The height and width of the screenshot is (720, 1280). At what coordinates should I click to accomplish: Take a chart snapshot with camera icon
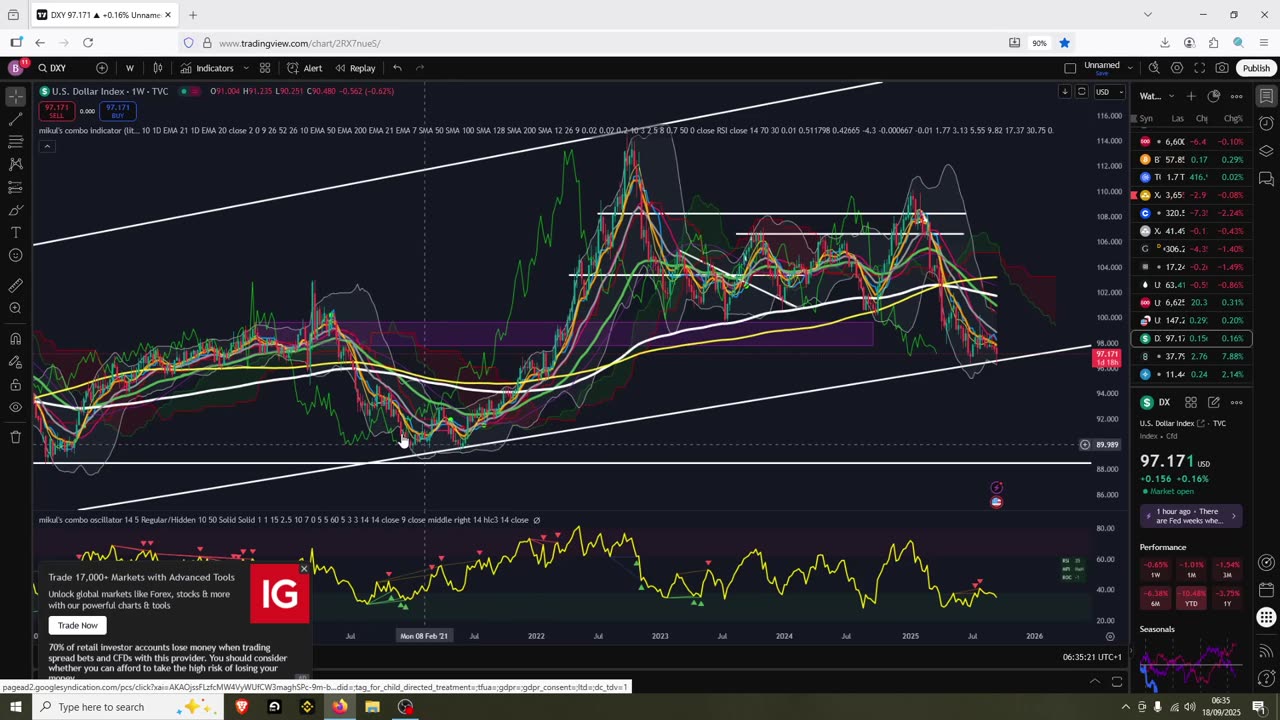point(1222,68)
